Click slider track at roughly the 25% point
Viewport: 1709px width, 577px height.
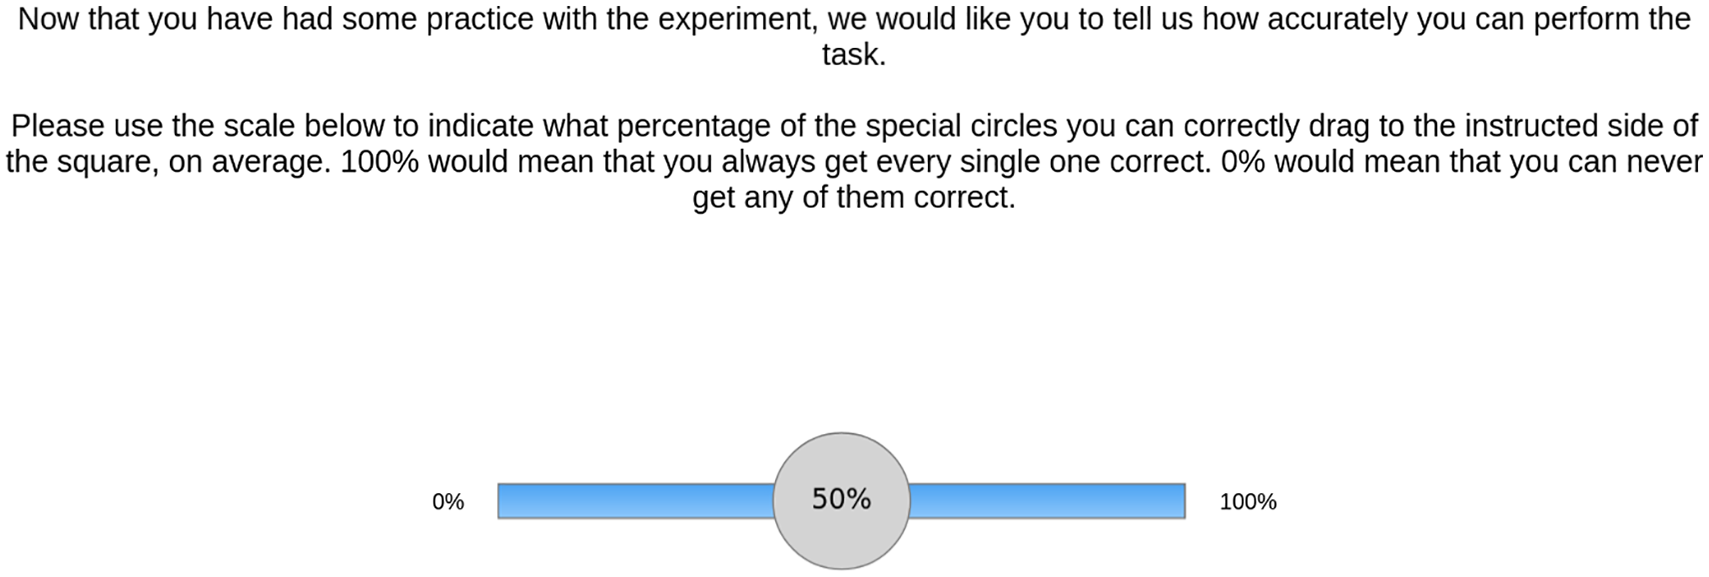click(x=670, y=500)
